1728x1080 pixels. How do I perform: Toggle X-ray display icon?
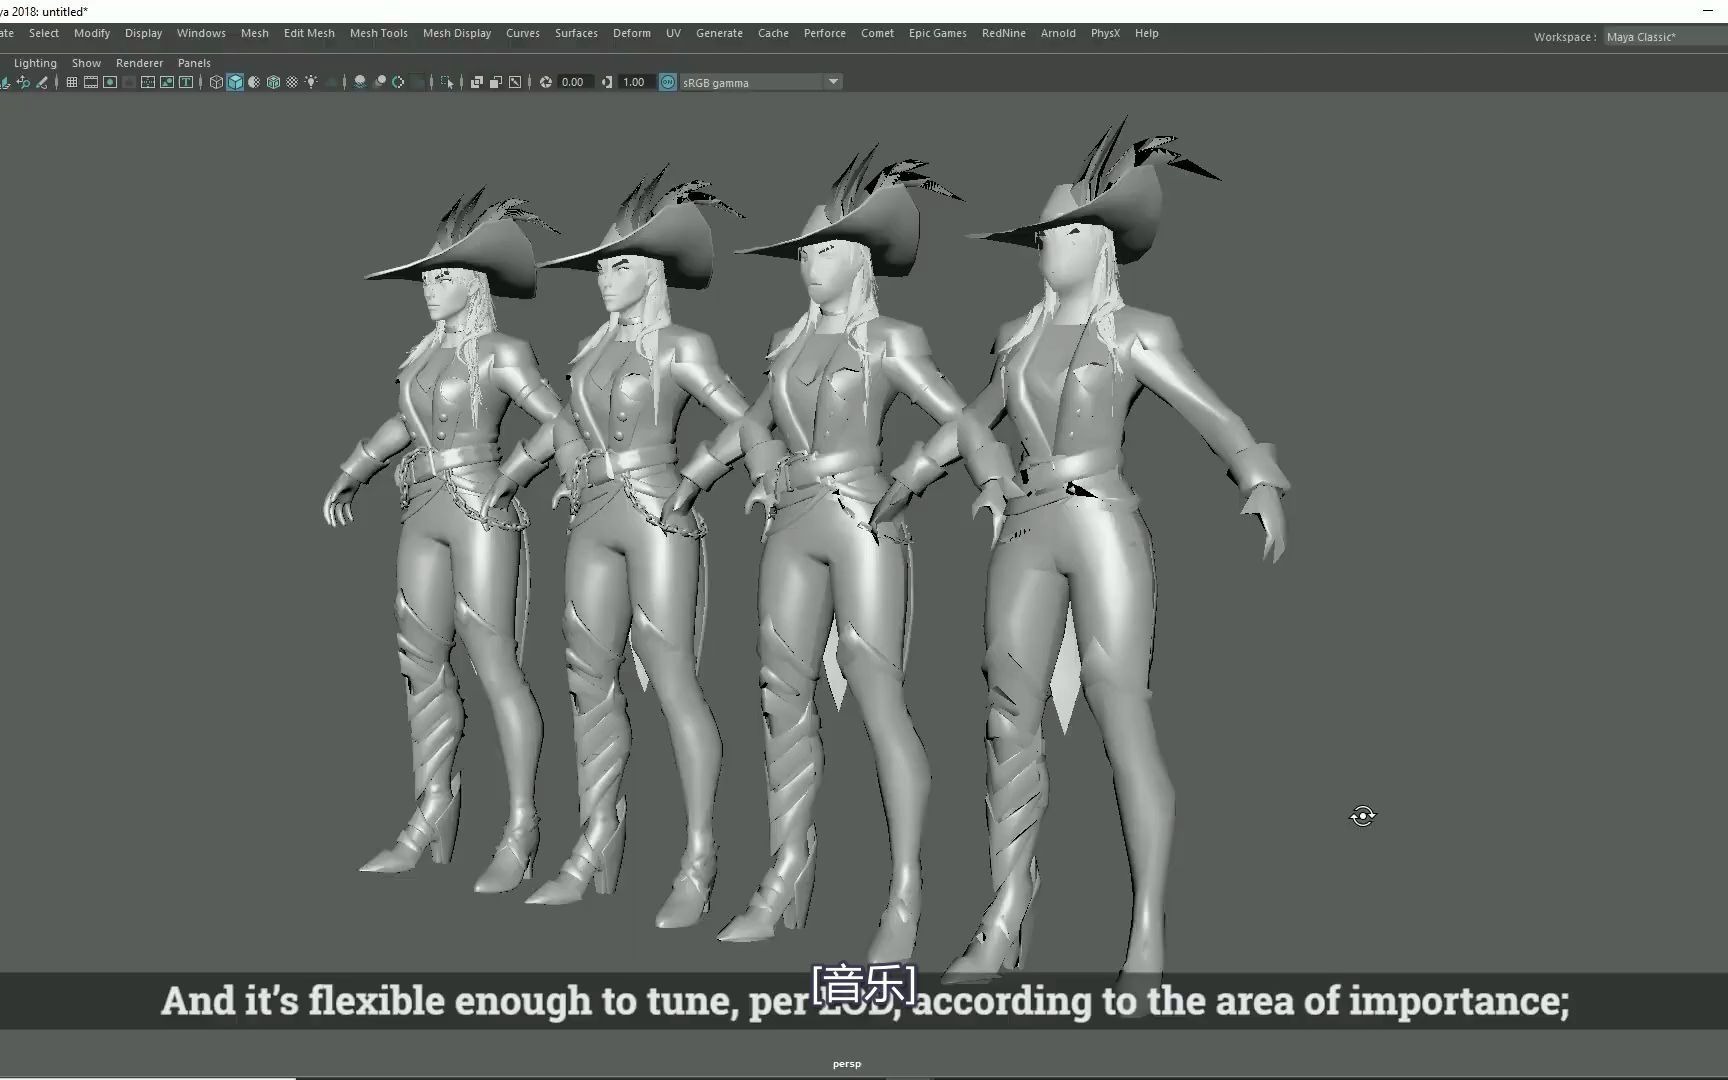pyautogui.click(x=477, y=82)
